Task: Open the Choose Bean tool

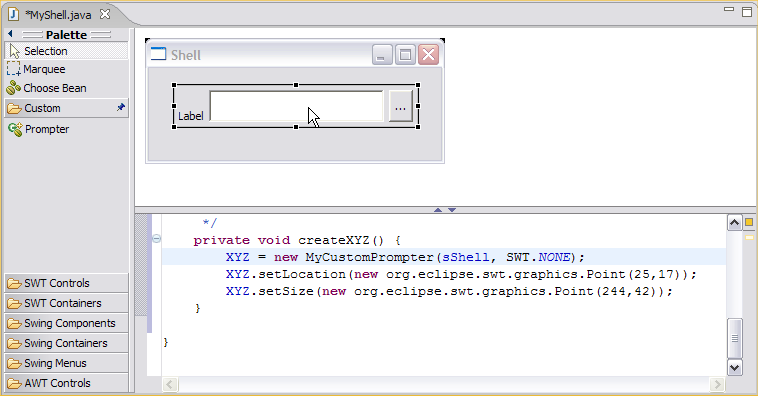Action: 67,88
